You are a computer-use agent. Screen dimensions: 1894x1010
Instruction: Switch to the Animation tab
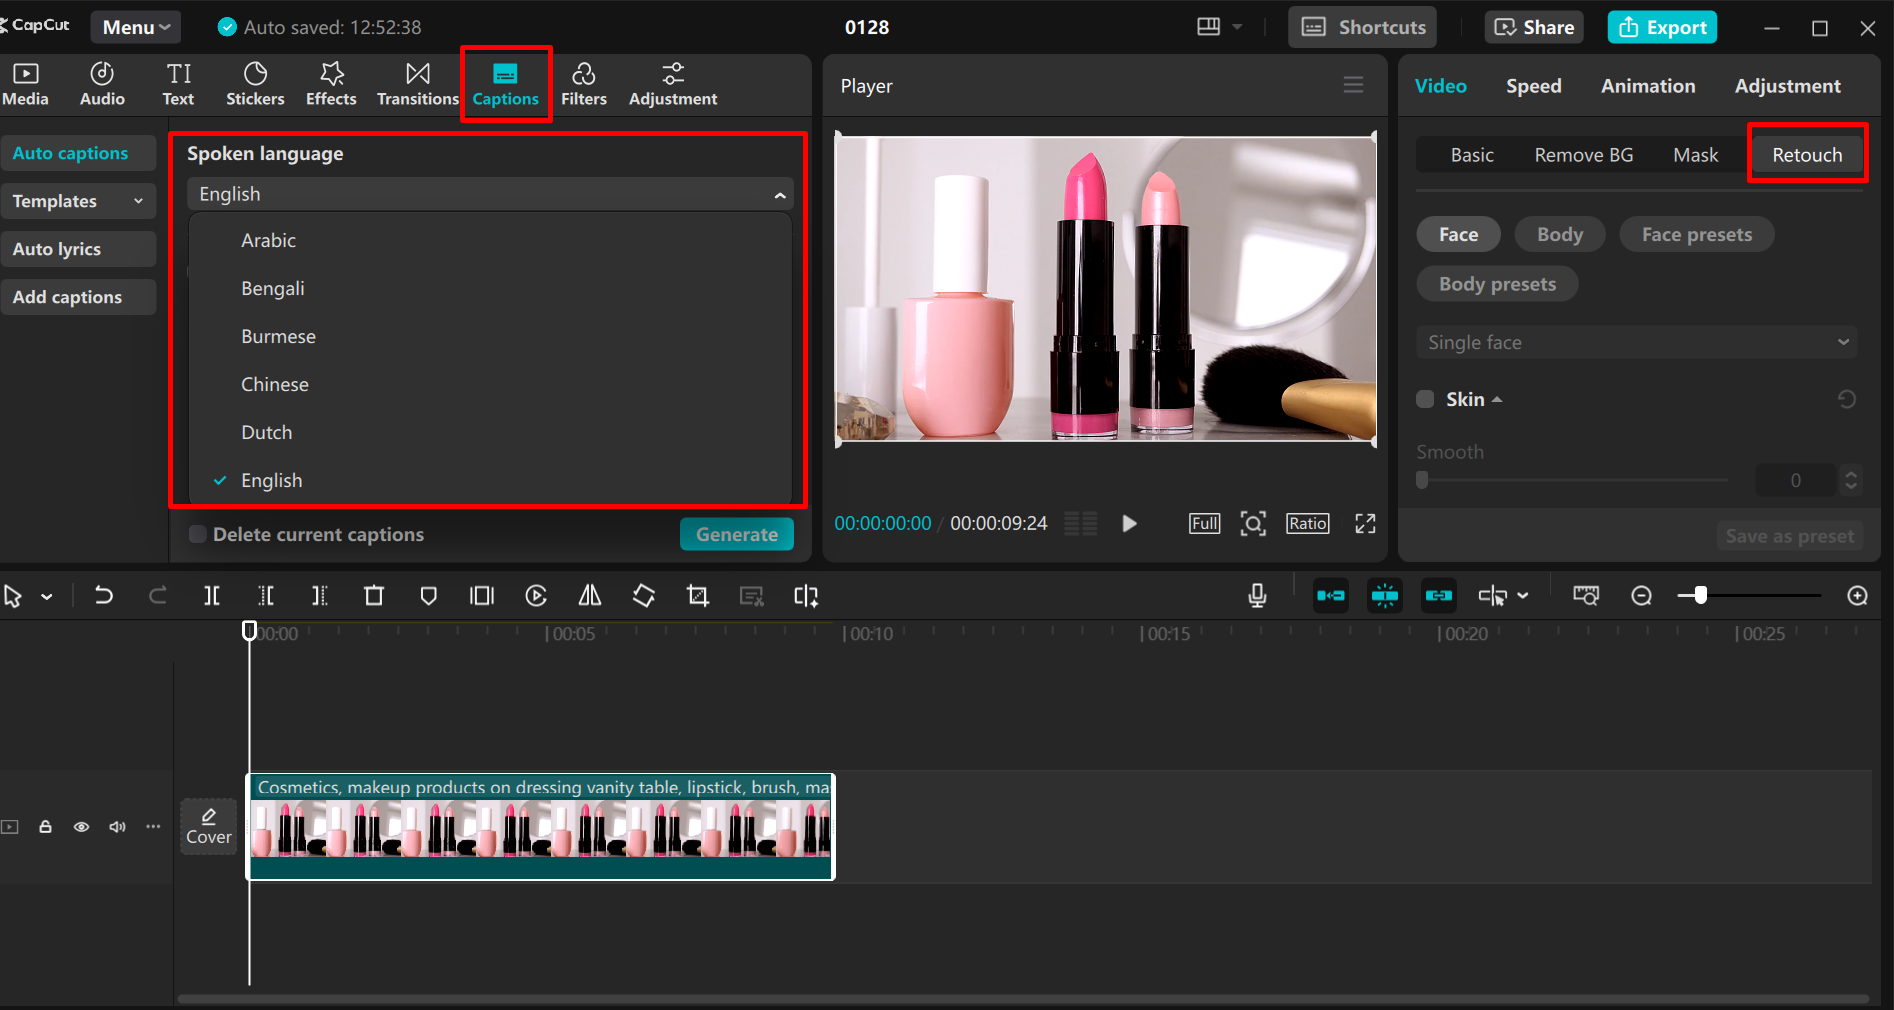1647,86
